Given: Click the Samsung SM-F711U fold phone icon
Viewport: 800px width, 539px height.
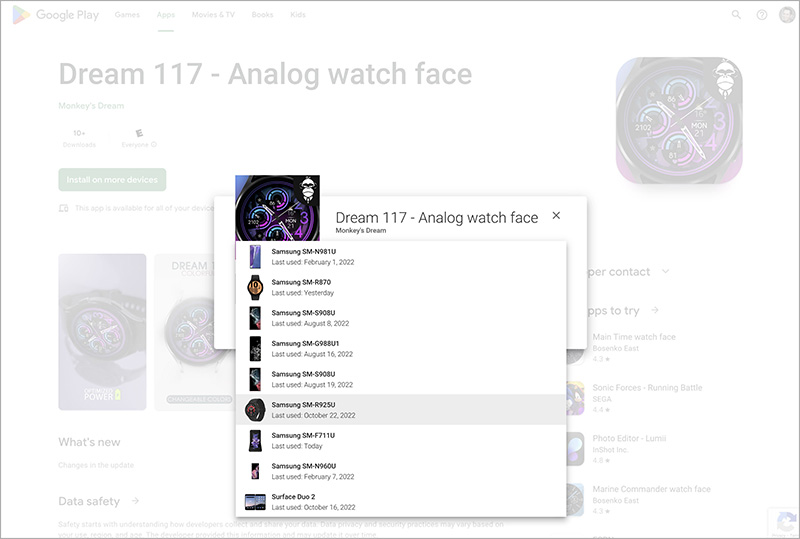Looking at the screenshot, I should (x=255, y=440).
